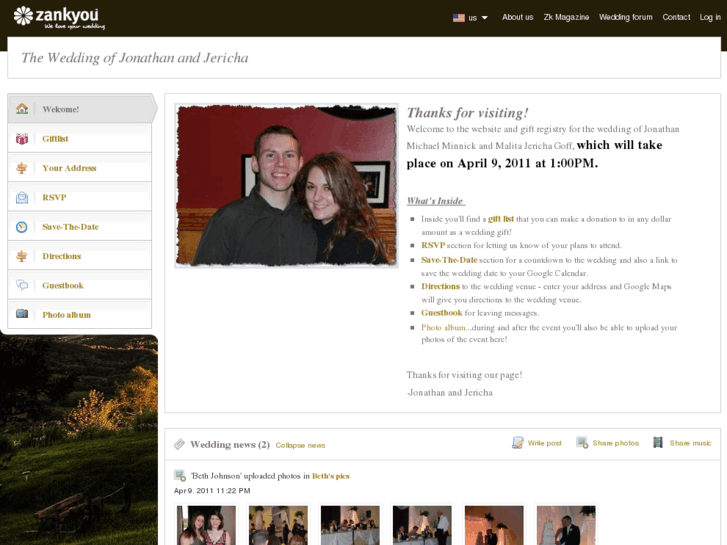Click the photo album book icon

[x=22, y=314]
